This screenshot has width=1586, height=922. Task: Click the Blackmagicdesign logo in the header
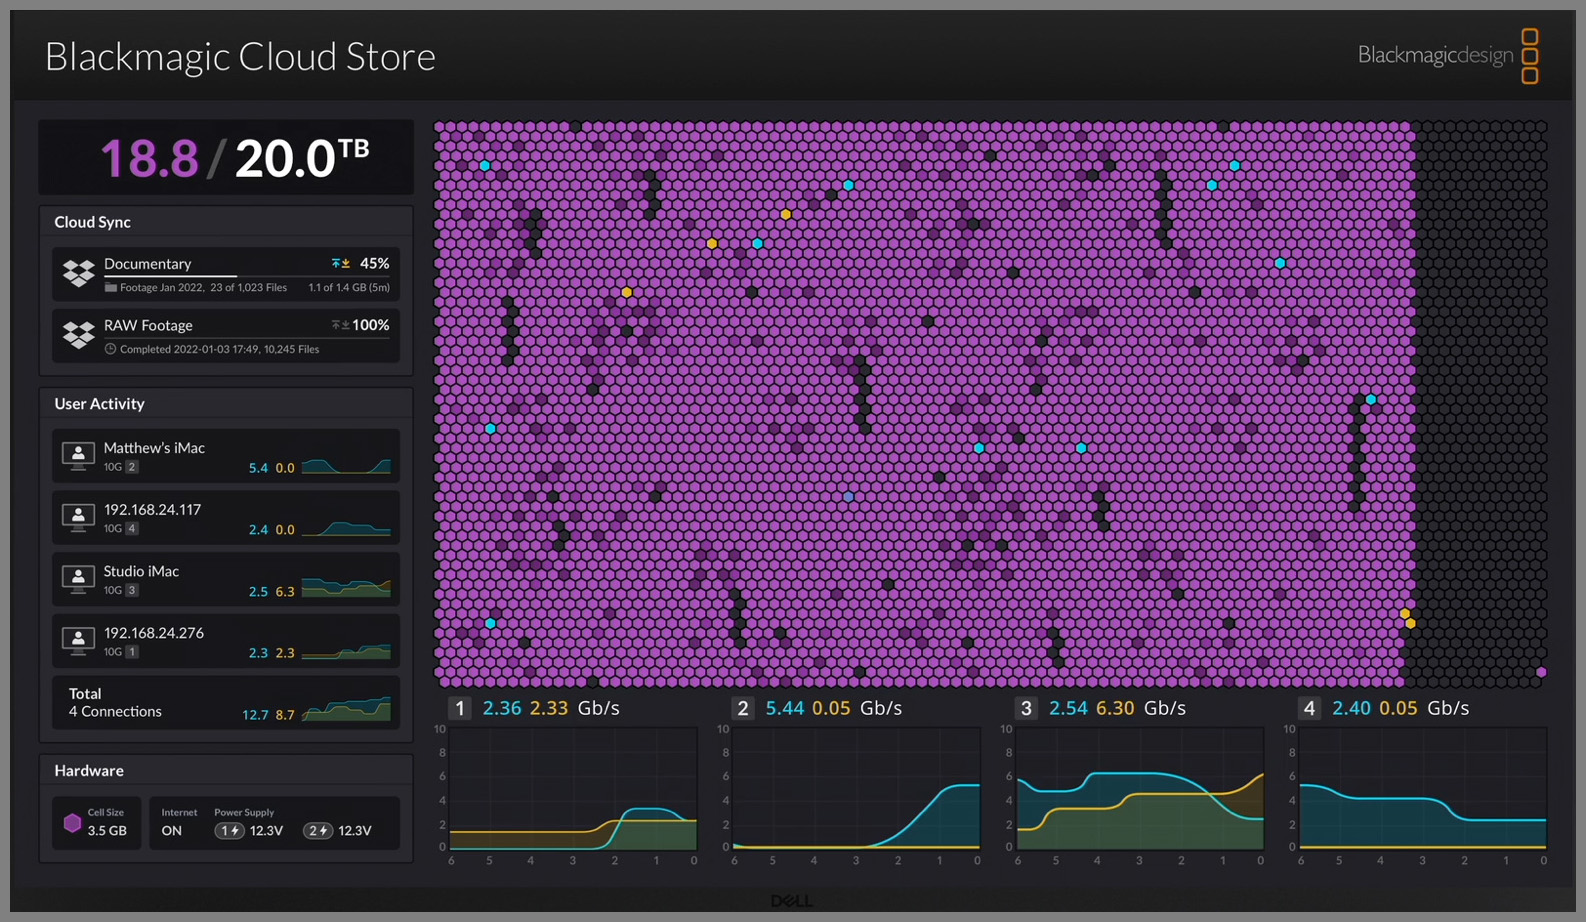(x=1448, y=56)
